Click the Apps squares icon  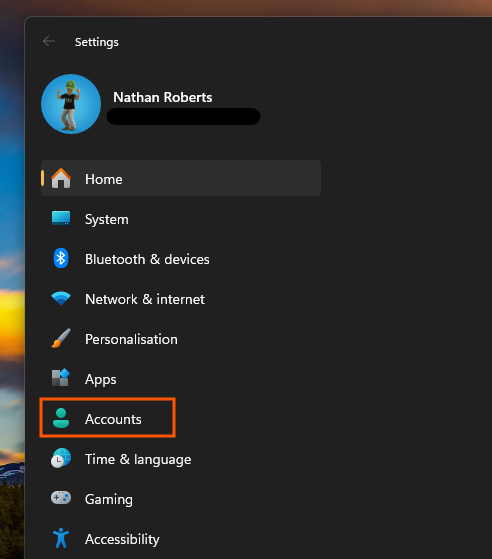61,378
